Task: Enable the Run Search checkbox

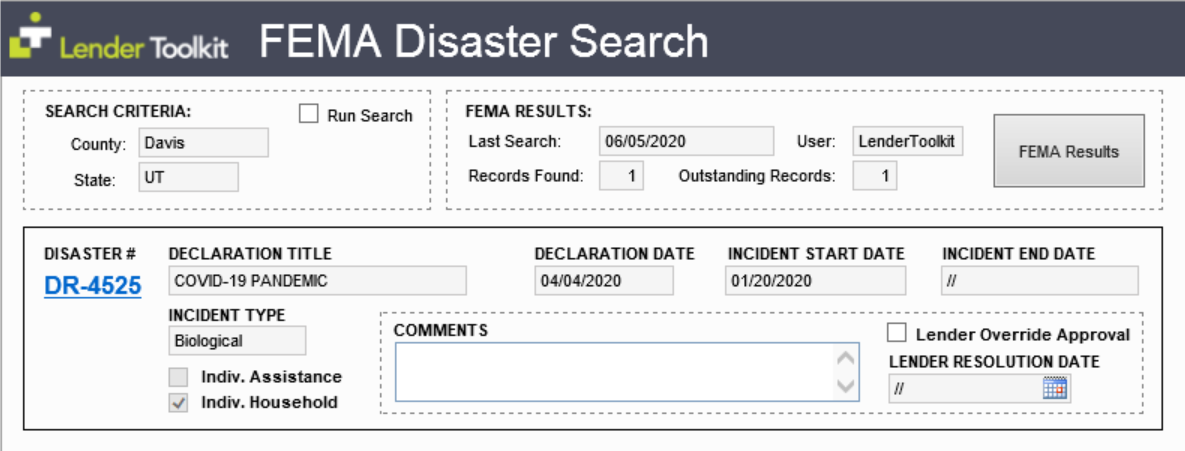Action: [309, 115]
